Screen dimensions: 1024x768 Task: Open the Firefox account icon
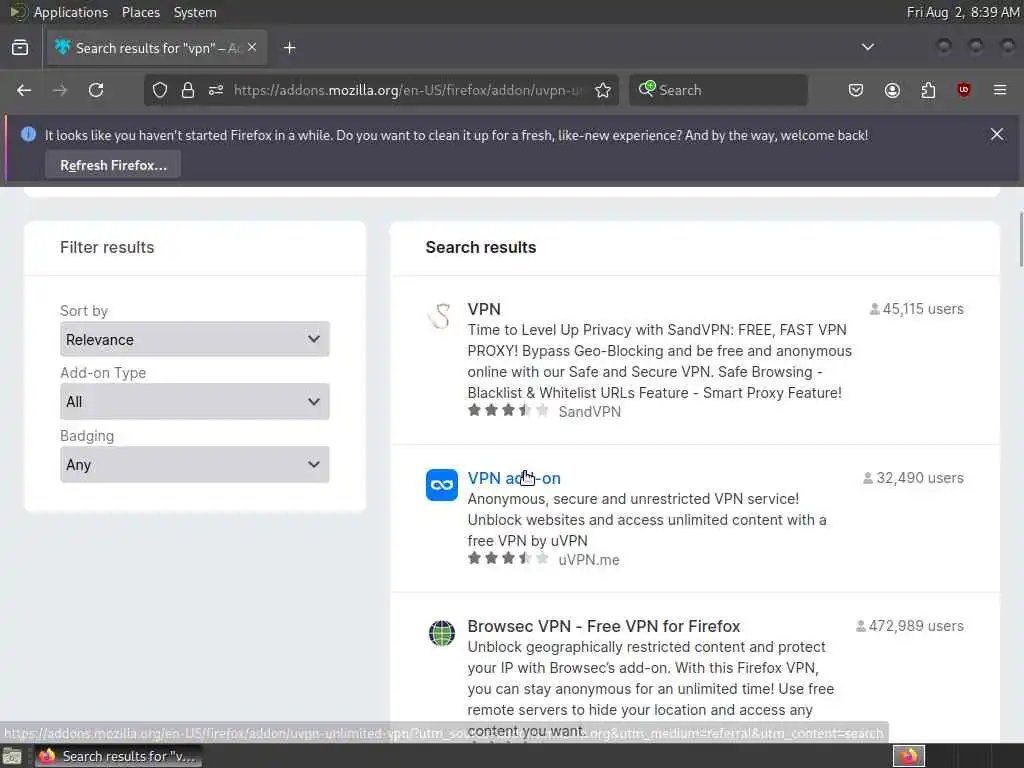pyautogui.click(x=892, y=90)
